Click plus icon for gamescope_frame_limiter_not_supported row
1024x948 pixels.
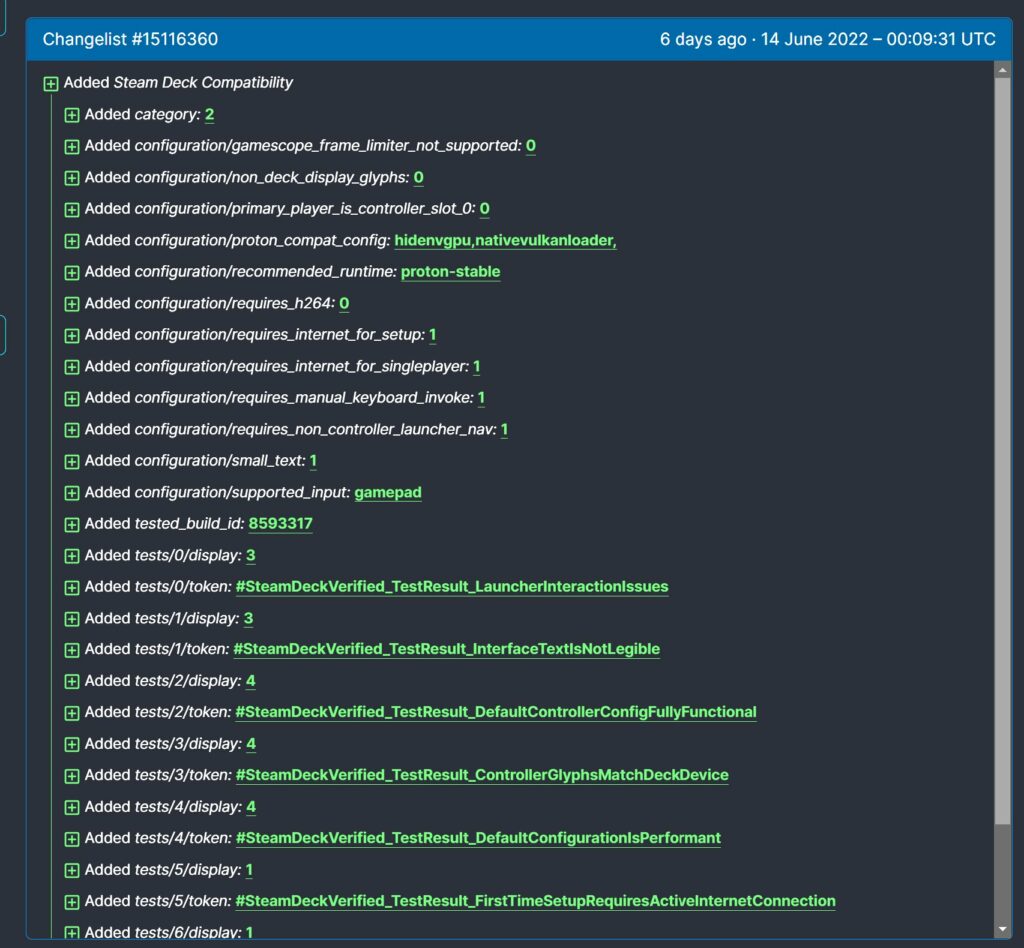[72, 146]
